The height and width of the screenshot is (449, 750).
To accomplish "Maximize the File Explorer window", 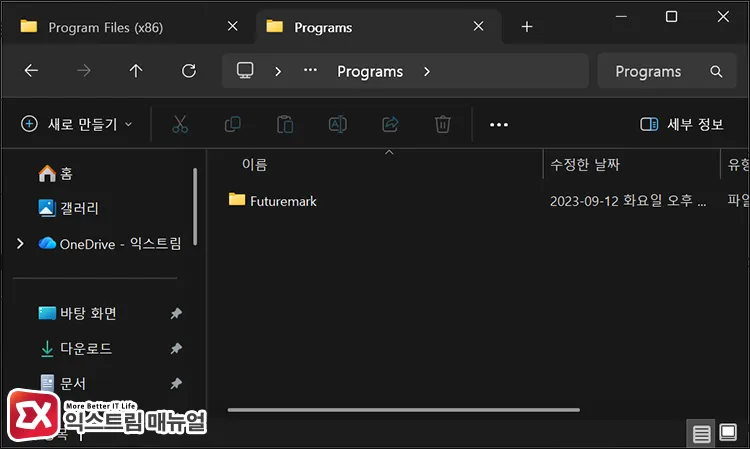I will coord(672,17).
